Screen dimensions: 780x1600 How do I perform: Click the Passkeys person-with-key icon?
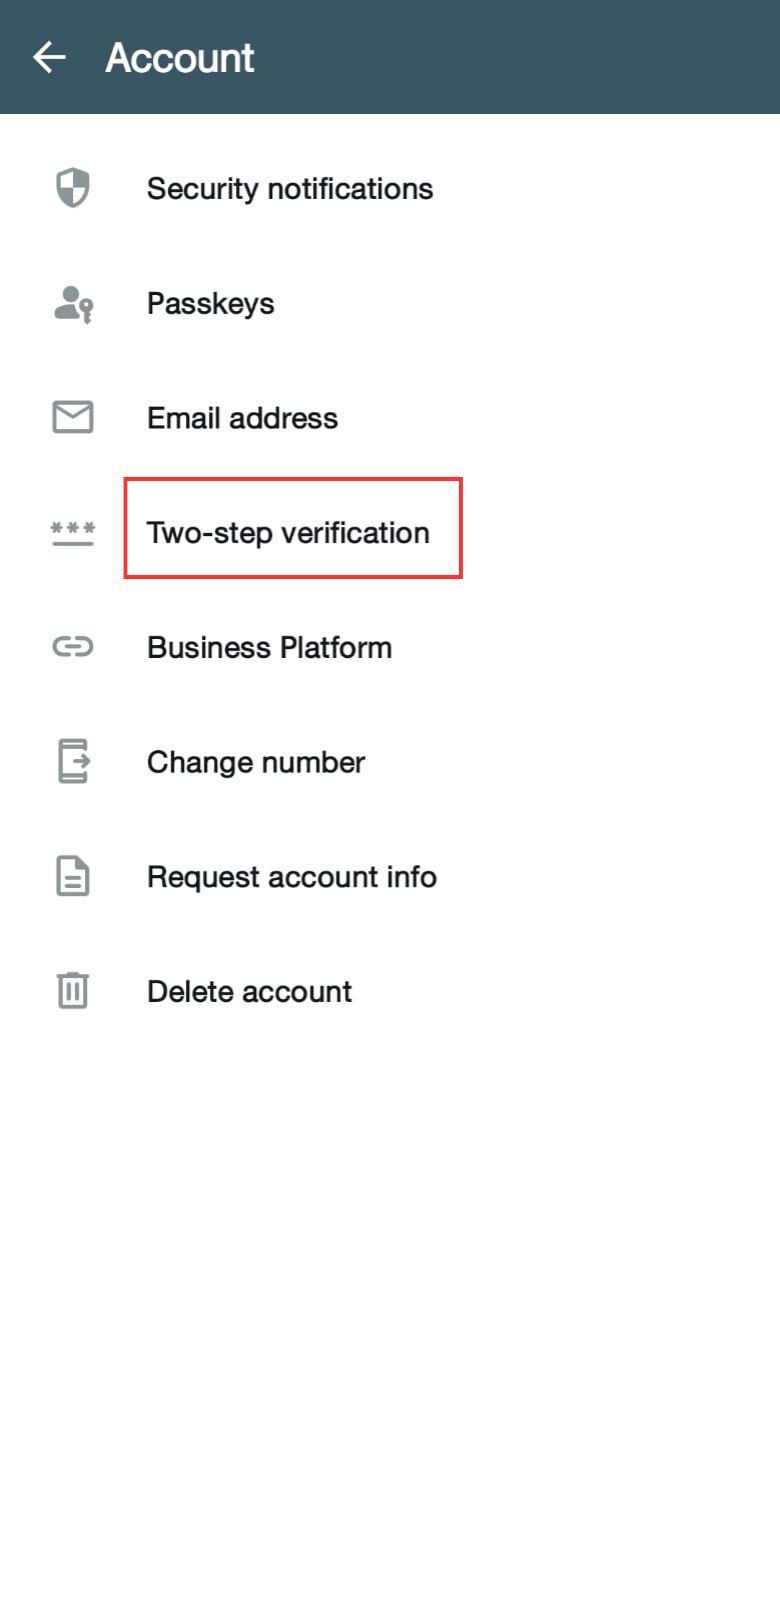[x=73, y=303]
